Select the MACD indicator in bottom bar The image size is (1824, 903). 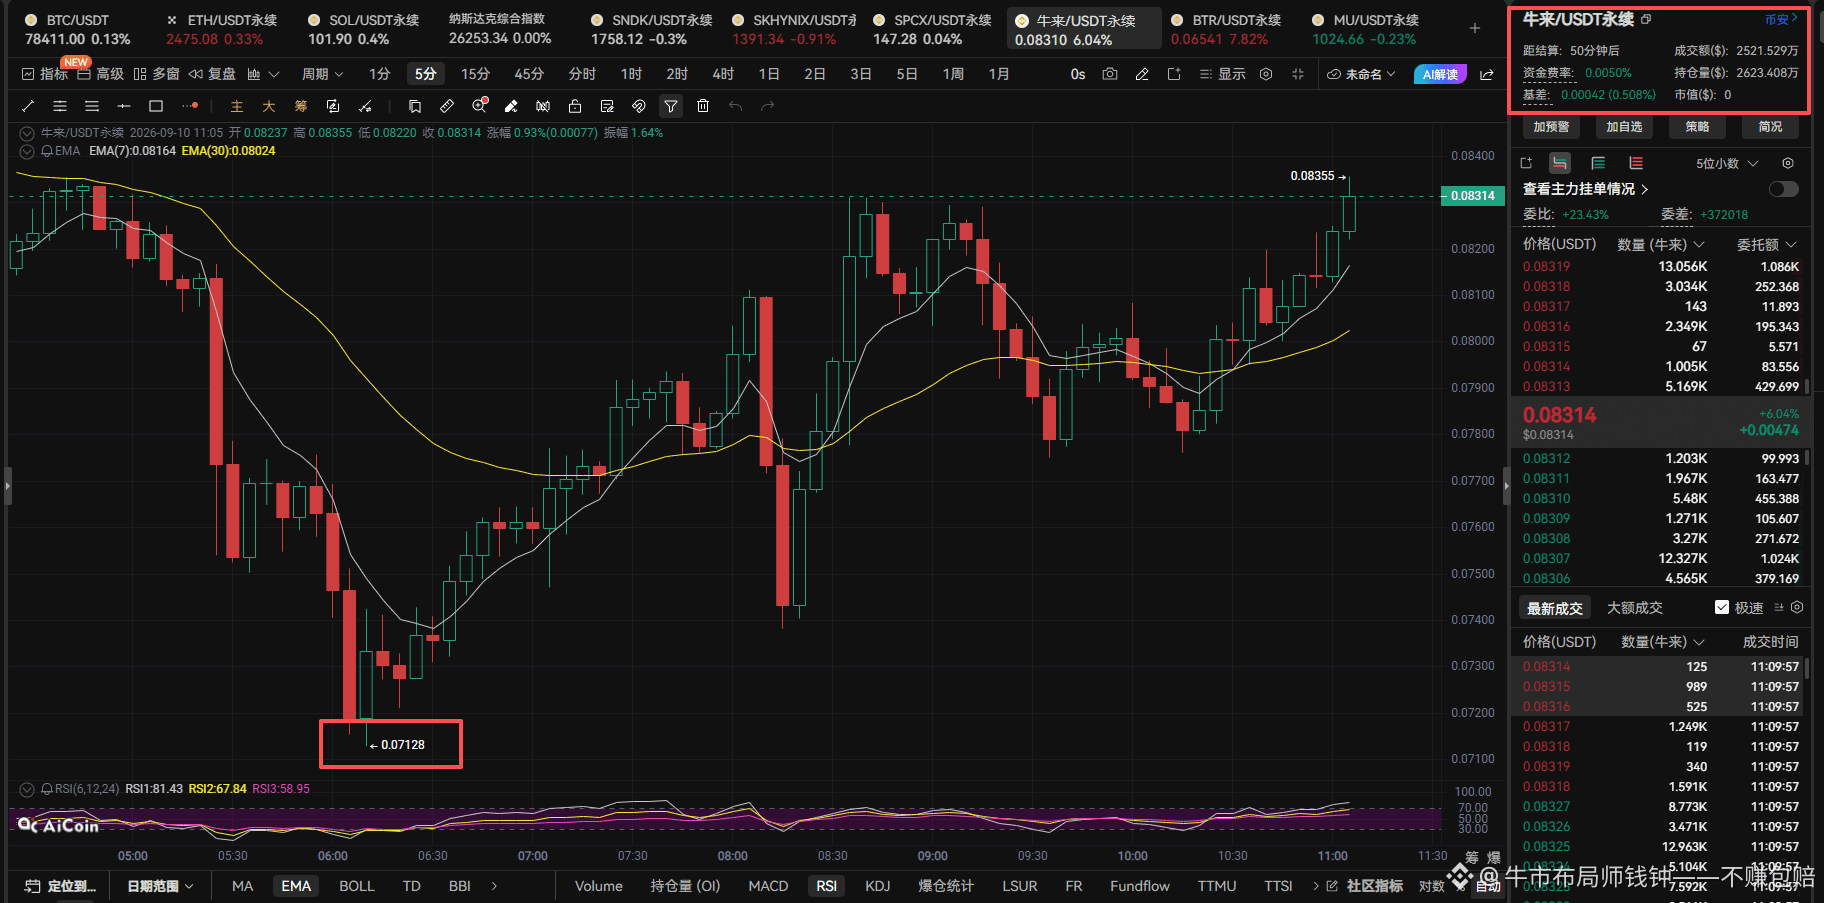[768, 886]
